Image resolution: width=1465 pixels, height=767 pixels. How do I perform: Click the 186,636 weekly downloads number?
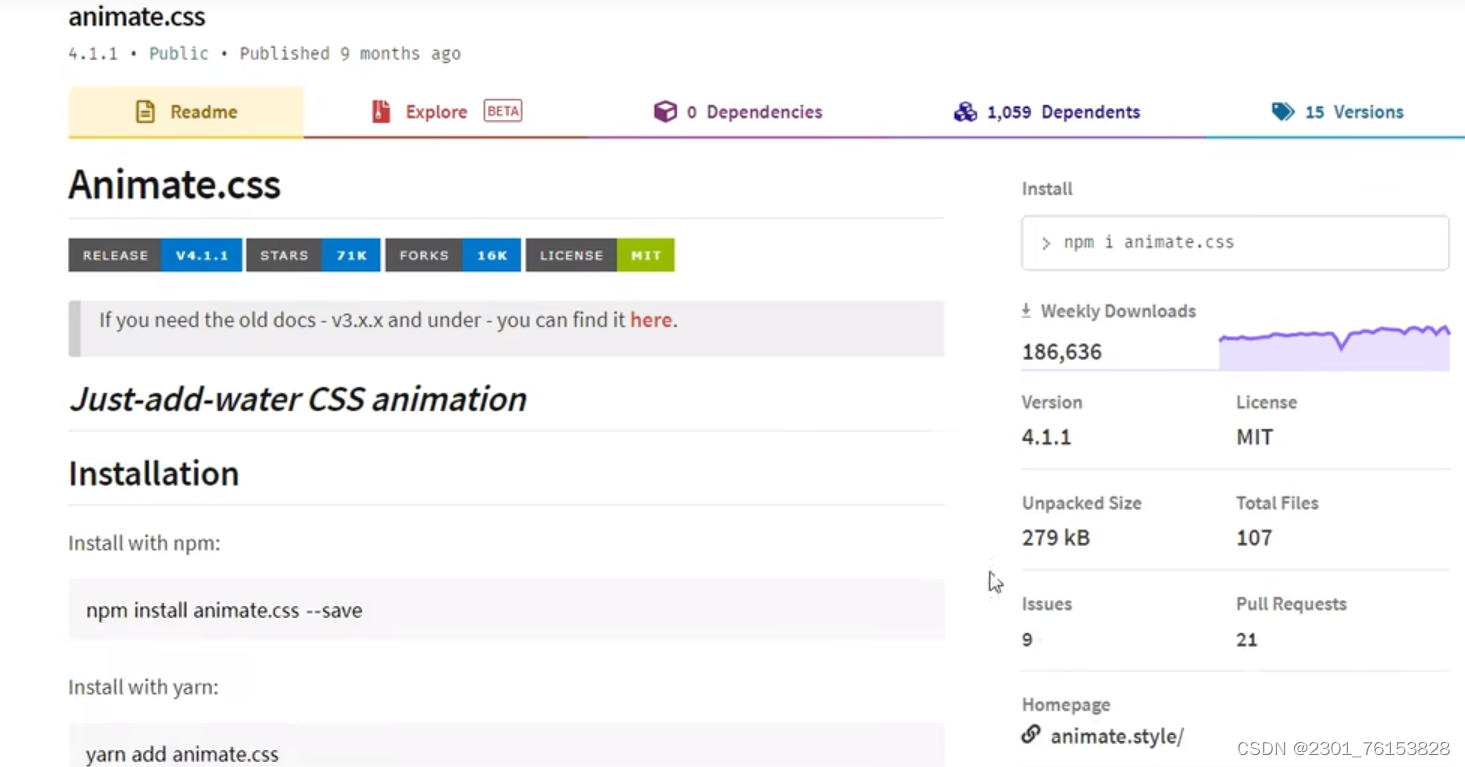[1062, 352]
